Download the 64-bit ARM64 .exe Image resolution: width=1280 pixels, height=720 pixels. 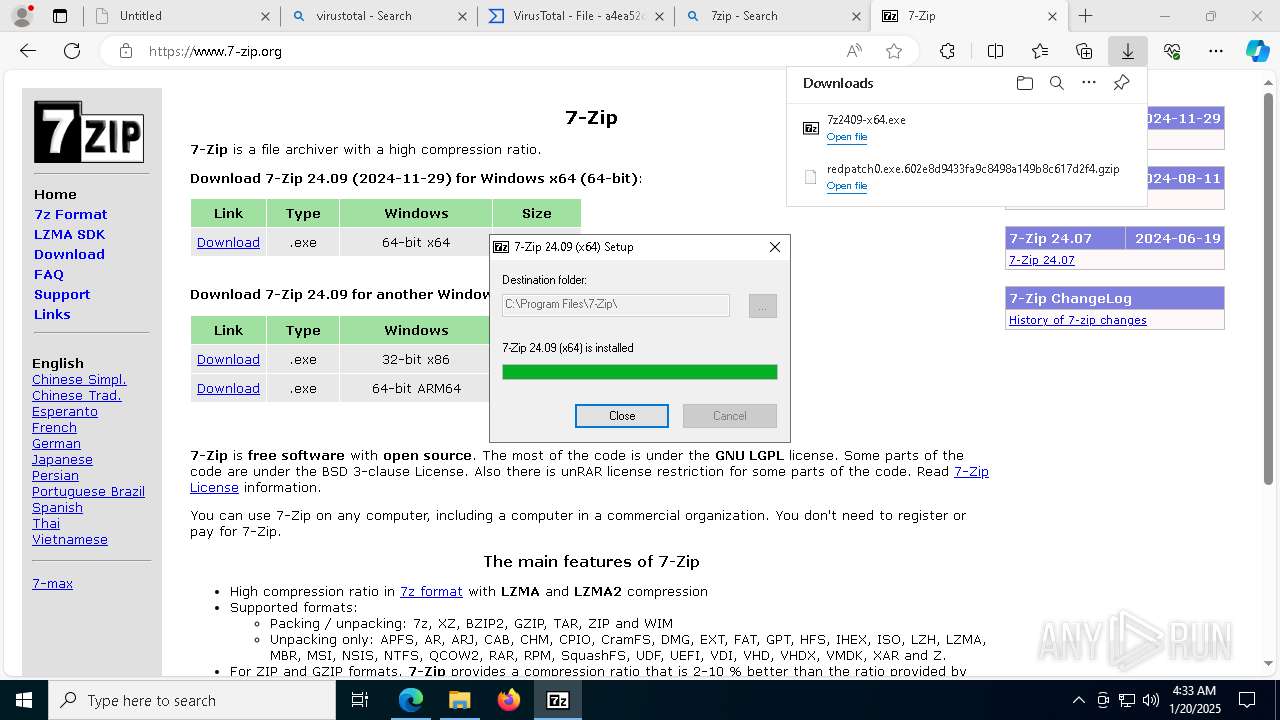(228, 388)
